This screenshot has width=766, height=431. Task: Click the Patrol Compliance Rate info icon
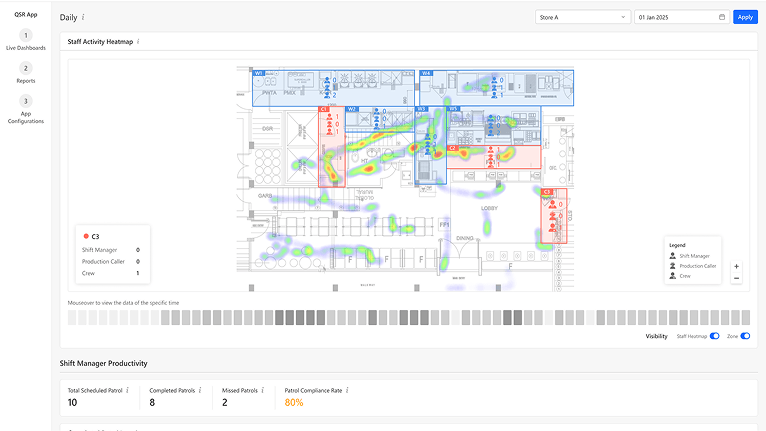[x=347, y=390]
